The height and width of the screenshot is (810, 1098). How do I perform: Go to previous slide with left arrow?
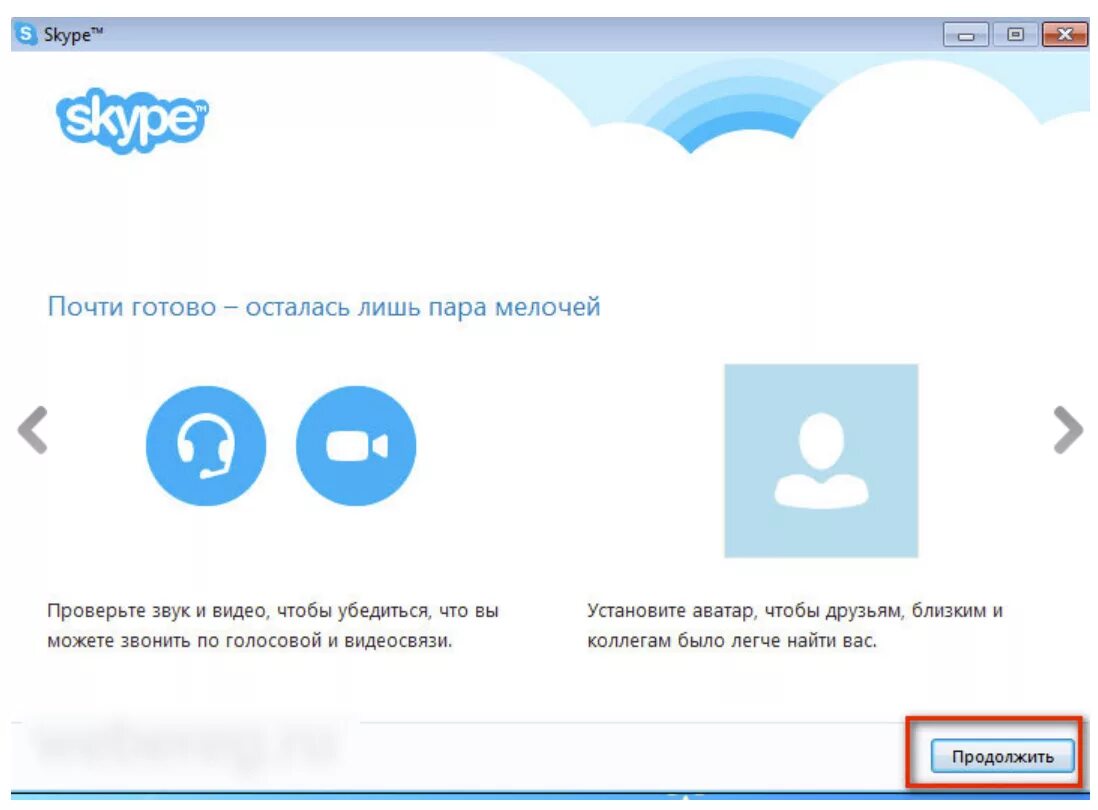pos(33,430)
